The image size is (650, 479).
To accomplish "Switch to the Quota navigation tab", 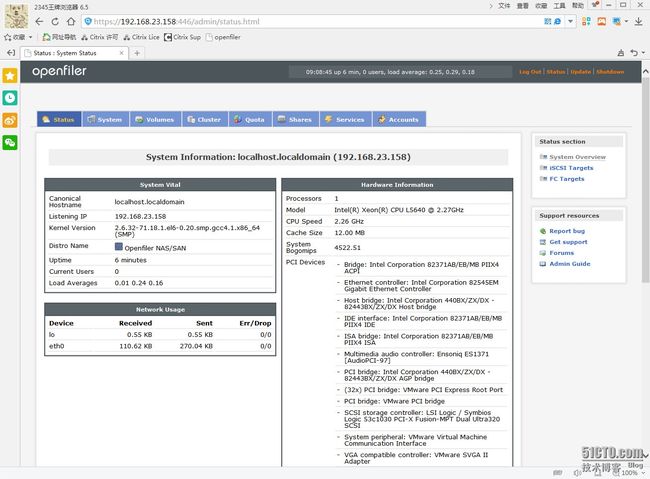I will (x=250, y=119).
